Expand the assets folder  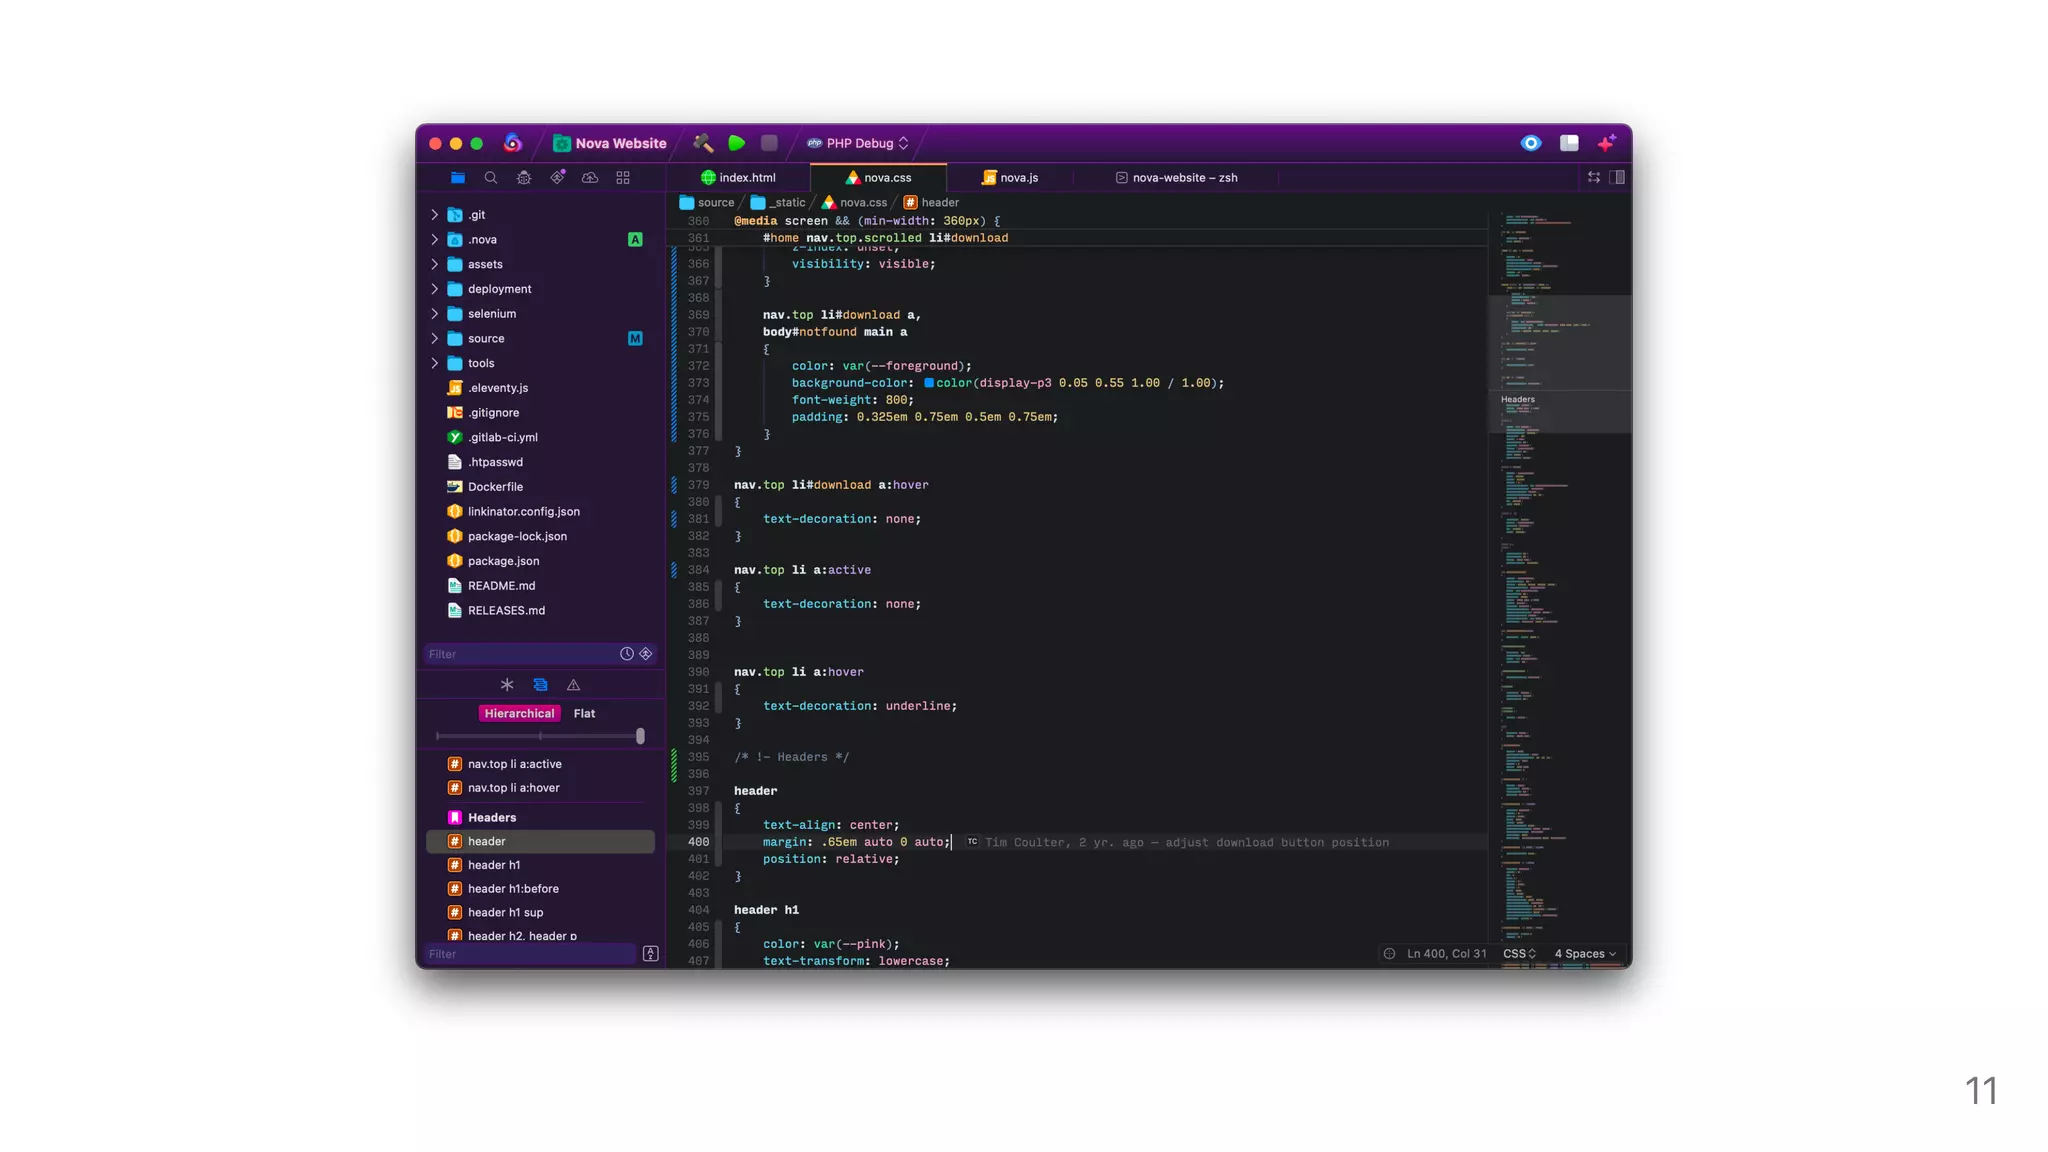tap(434, 265)
